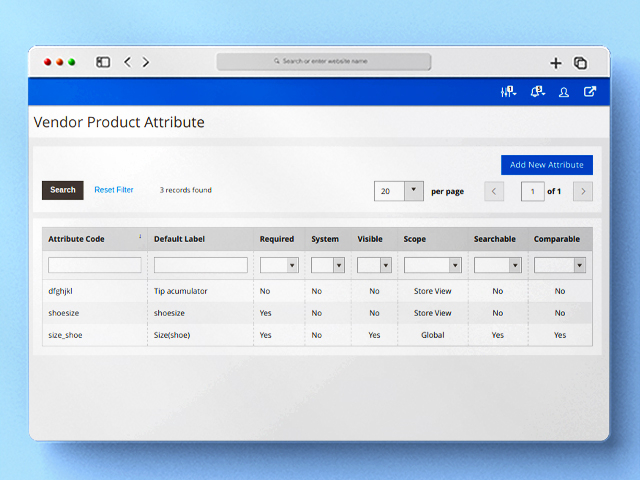Image resolution: width=640 pixels, height=480 pixels.
Task: Open the size_shoe attribute row
Action: [x=66, y=335]
